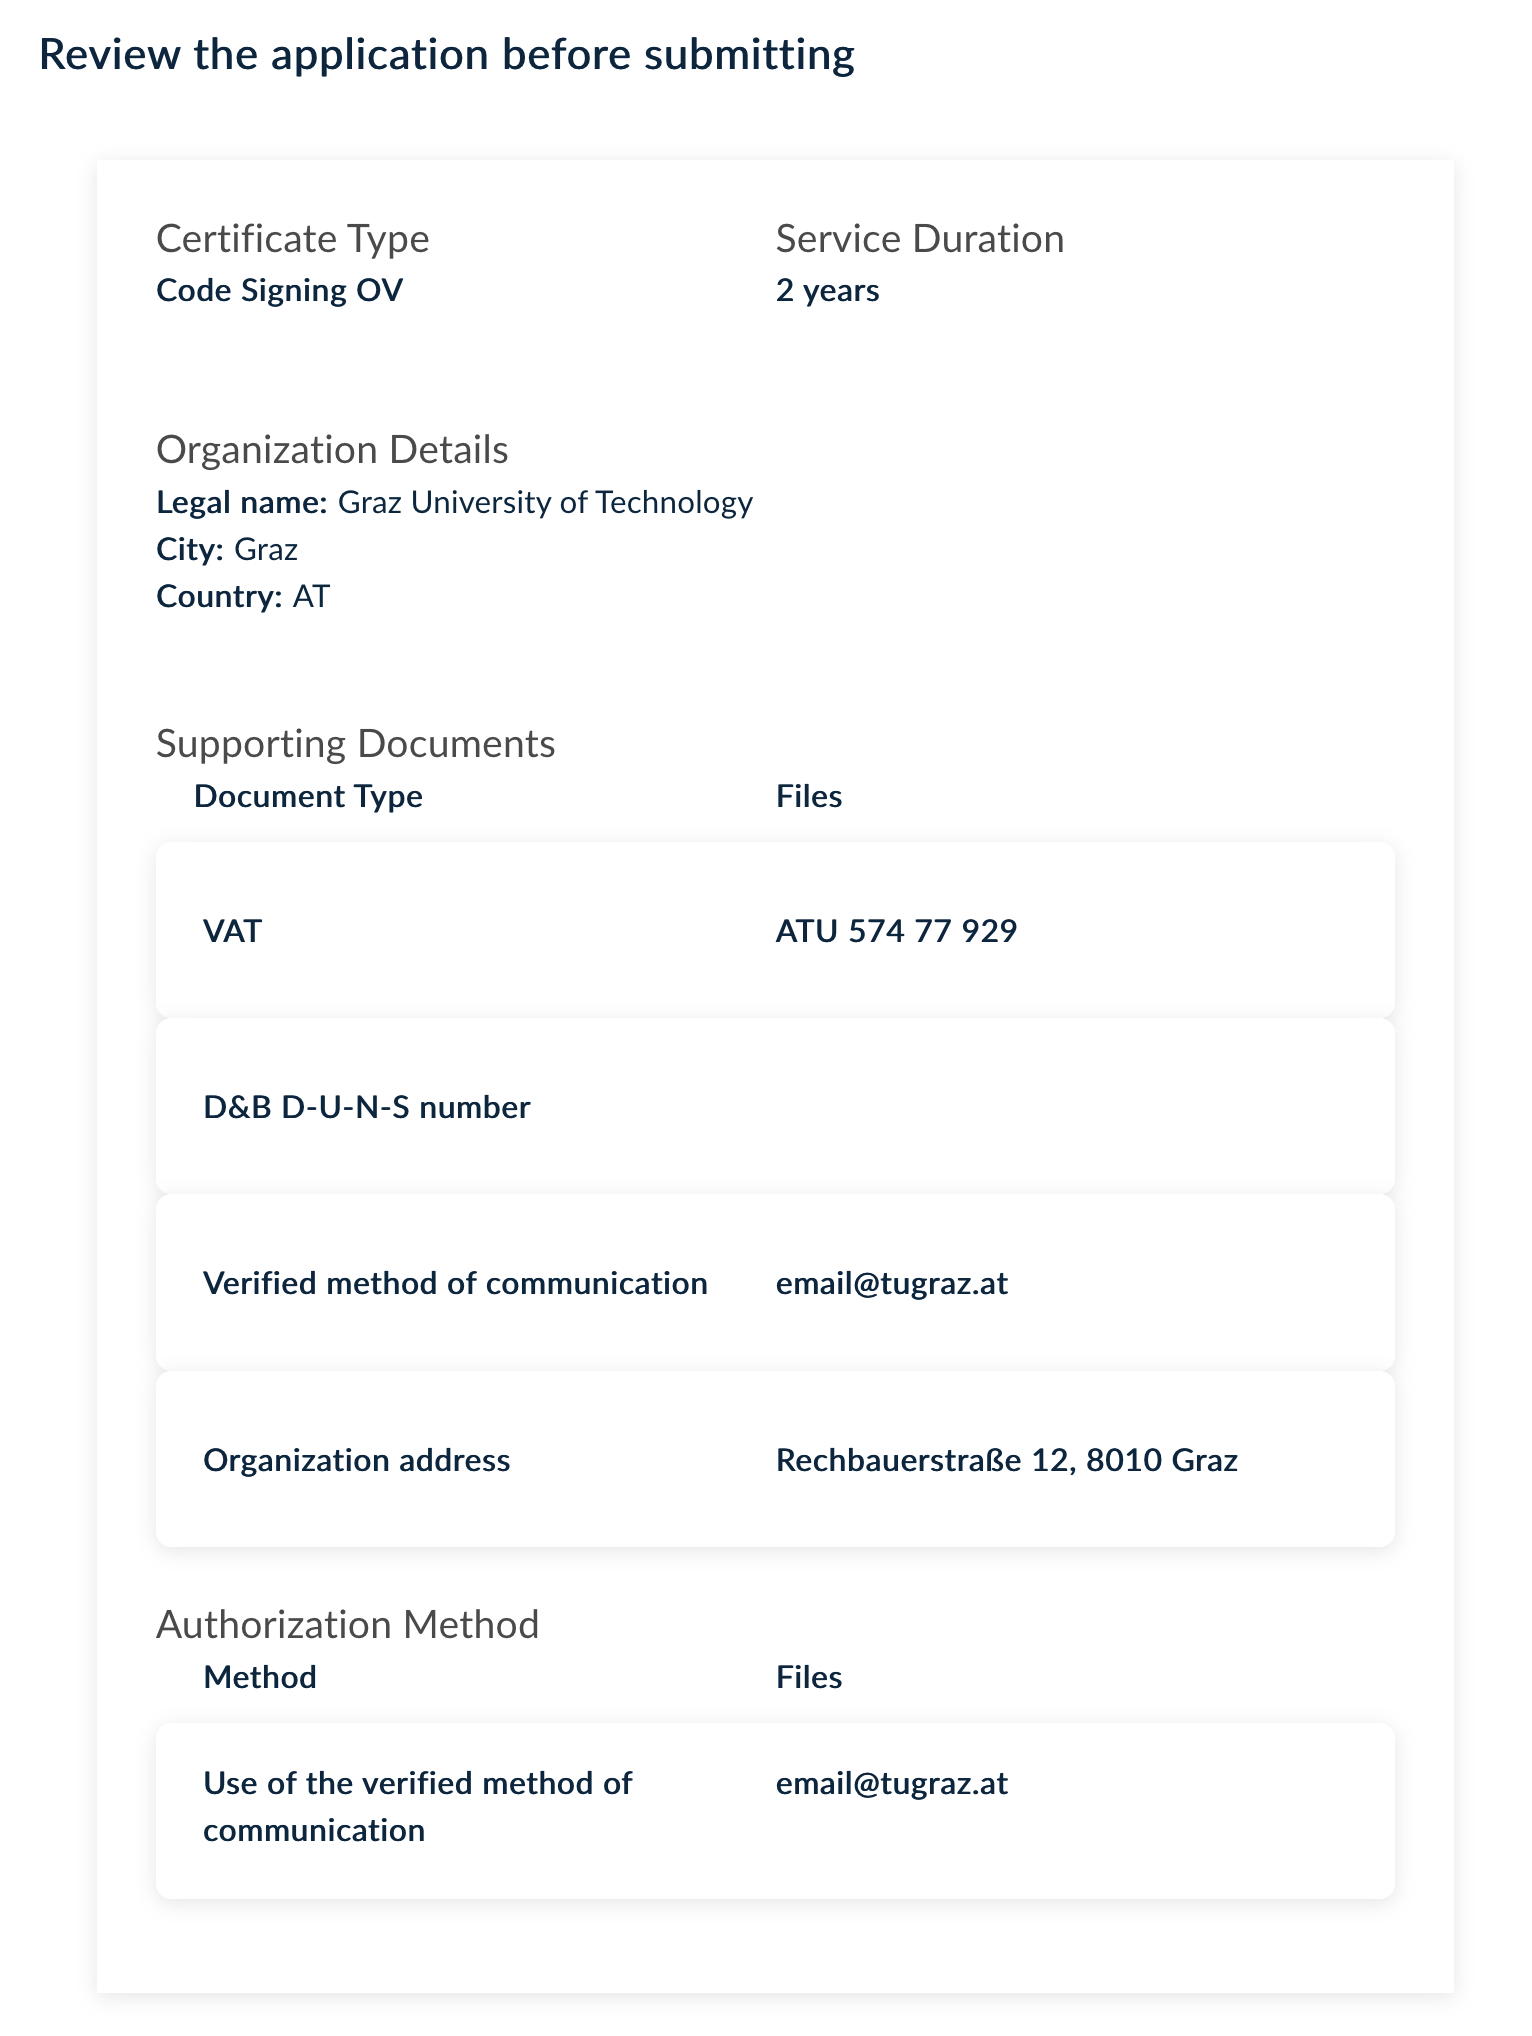The image size is (1532, 2036).
Task: Click the Method column header
Action: [x=260, y=1677]
